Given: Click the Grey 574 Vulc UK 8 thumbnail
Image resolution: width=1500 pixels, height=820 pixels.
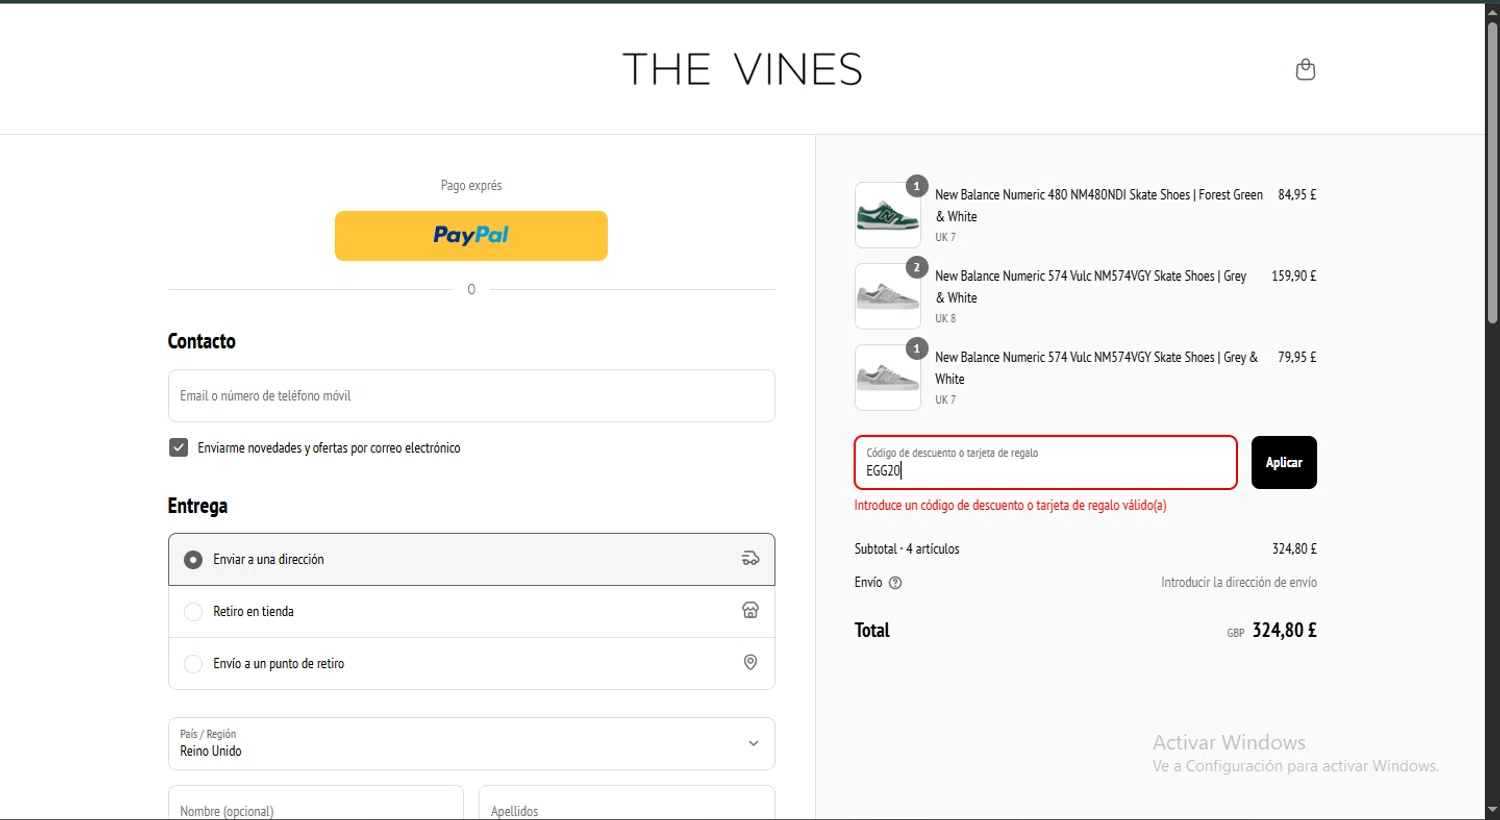Looking at the screenshot, I should click(x=888, y=296).
